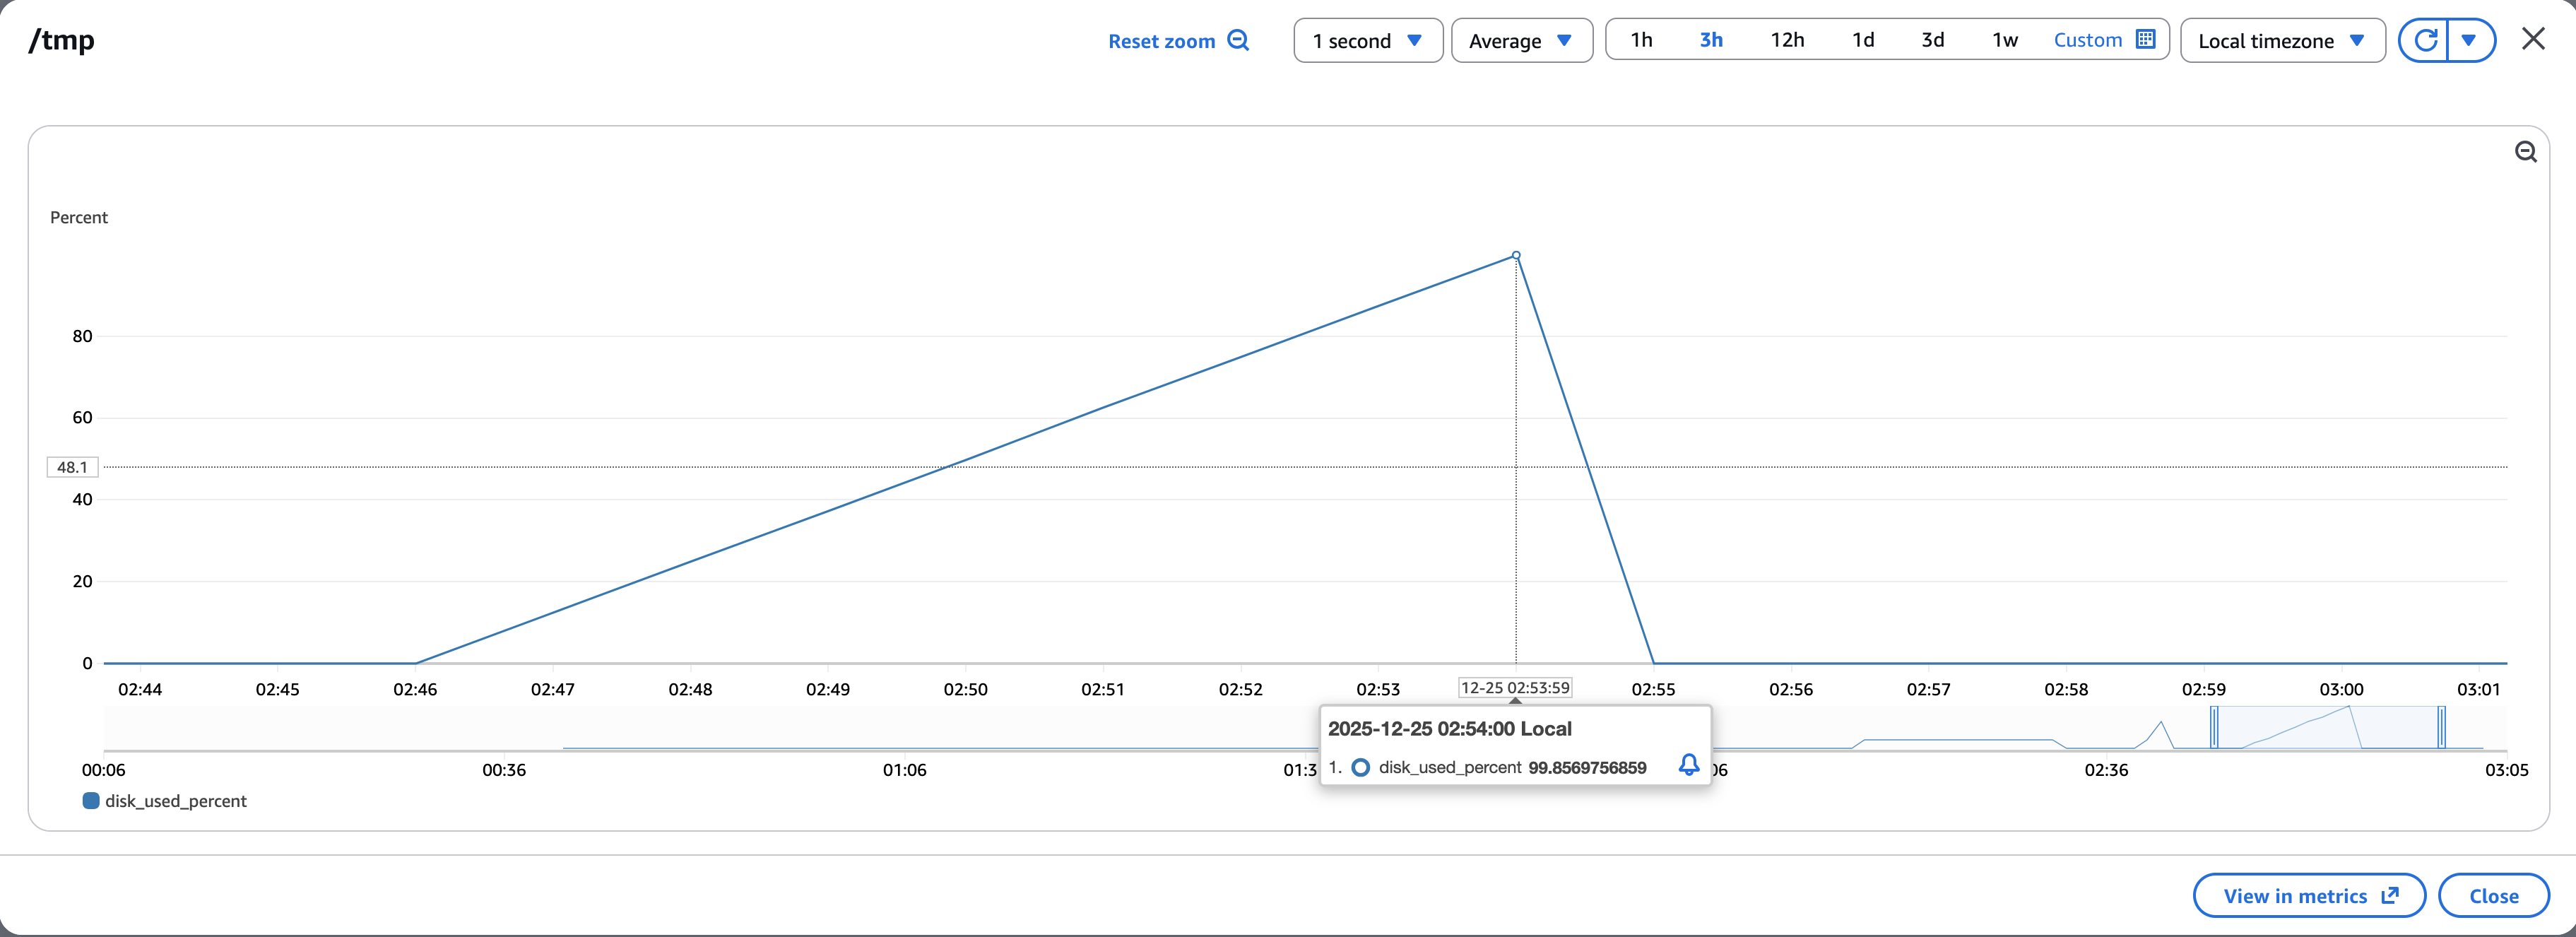Click the peak data point on the graph

point(1516,256)
